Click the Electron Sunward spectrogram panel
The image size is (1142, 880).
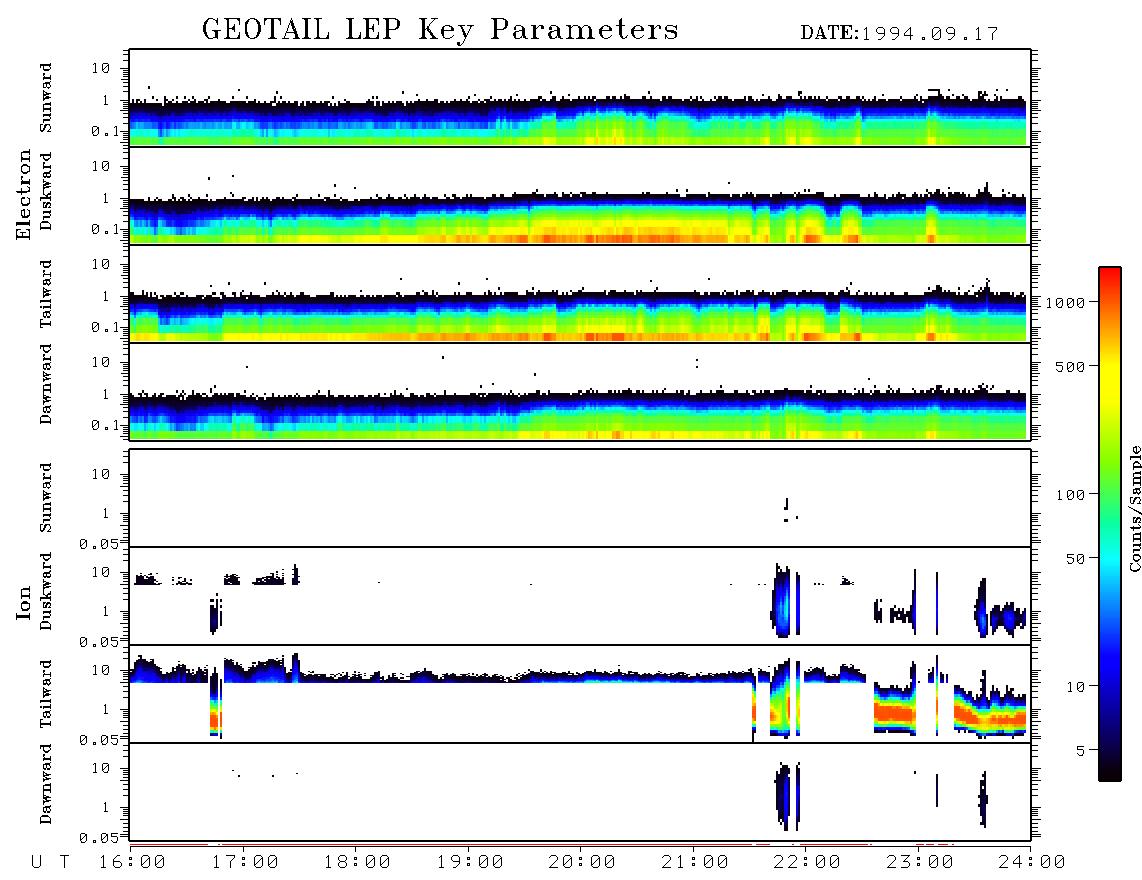coord(580,98)
